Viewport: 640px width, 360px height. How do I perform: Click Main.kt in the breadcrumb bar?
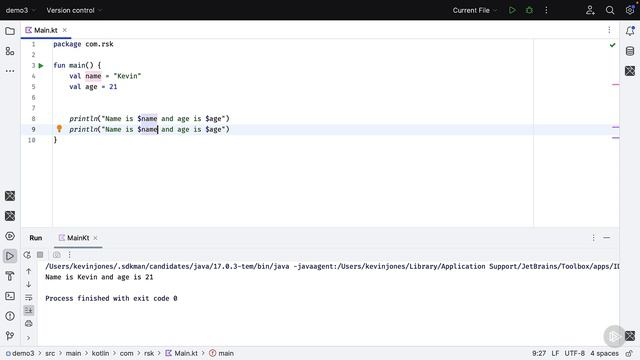click(x=182, y=353)
